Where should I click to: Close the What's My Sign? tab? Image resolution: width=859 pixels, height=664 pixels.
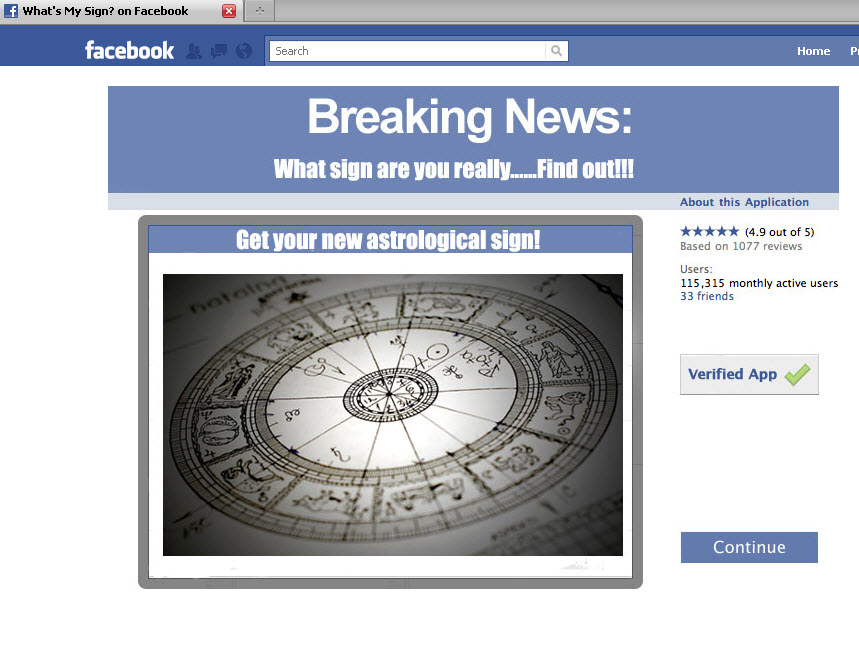(x=229, y=11)
